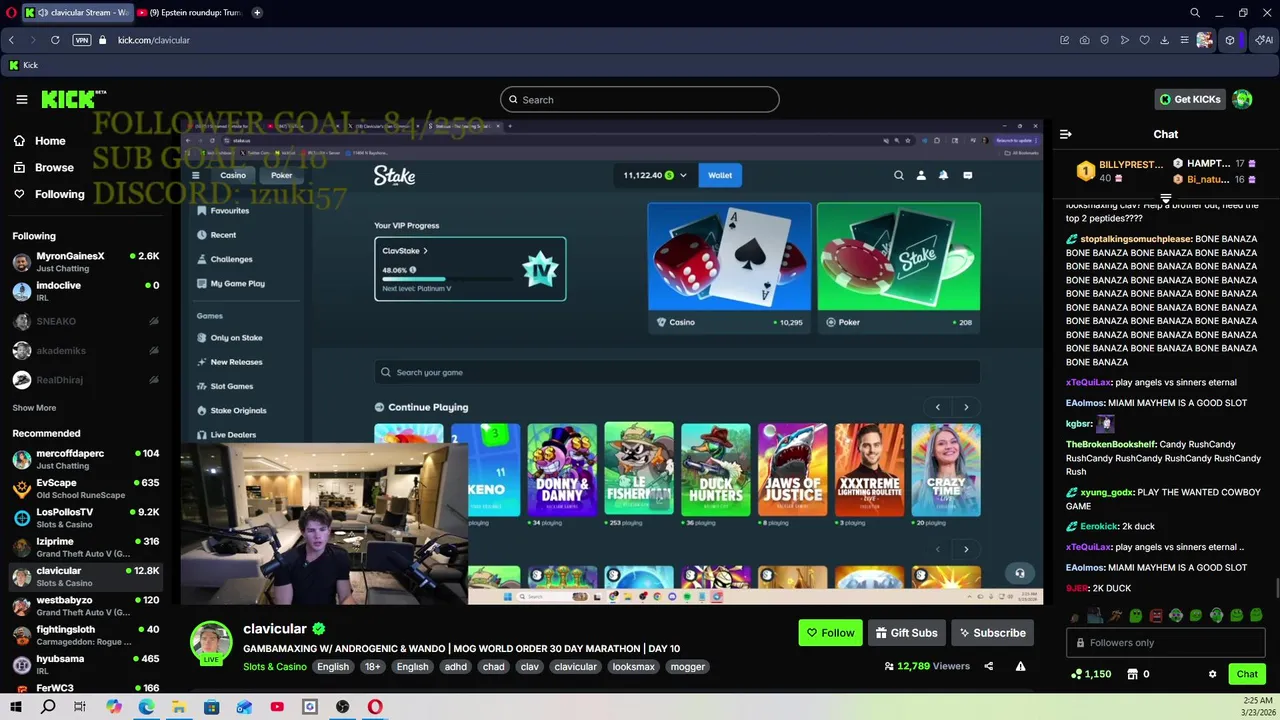Open Opera AI assistant button
Viewport: 1280px width, 720px height.
[x=1264, y=40]
